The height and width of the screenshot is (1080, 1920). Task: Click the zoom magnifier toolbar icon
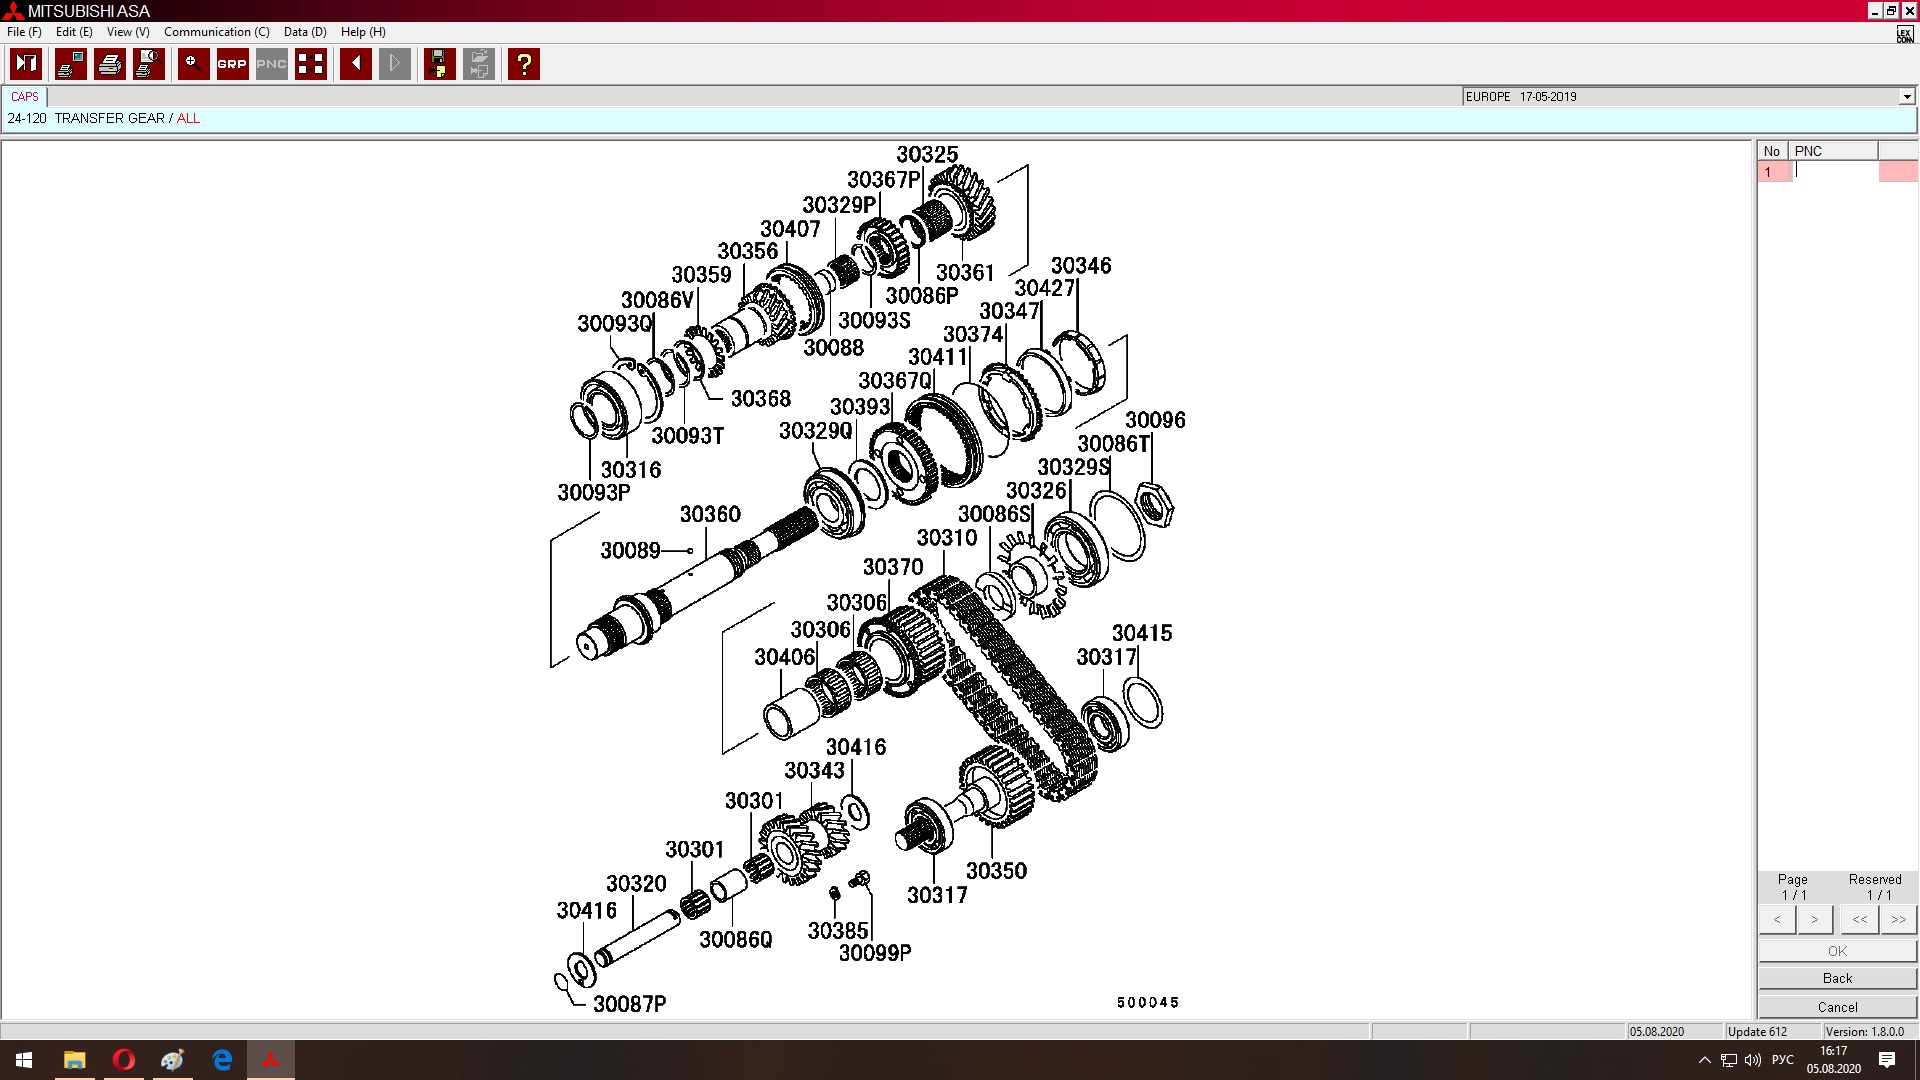pos(193,64)
